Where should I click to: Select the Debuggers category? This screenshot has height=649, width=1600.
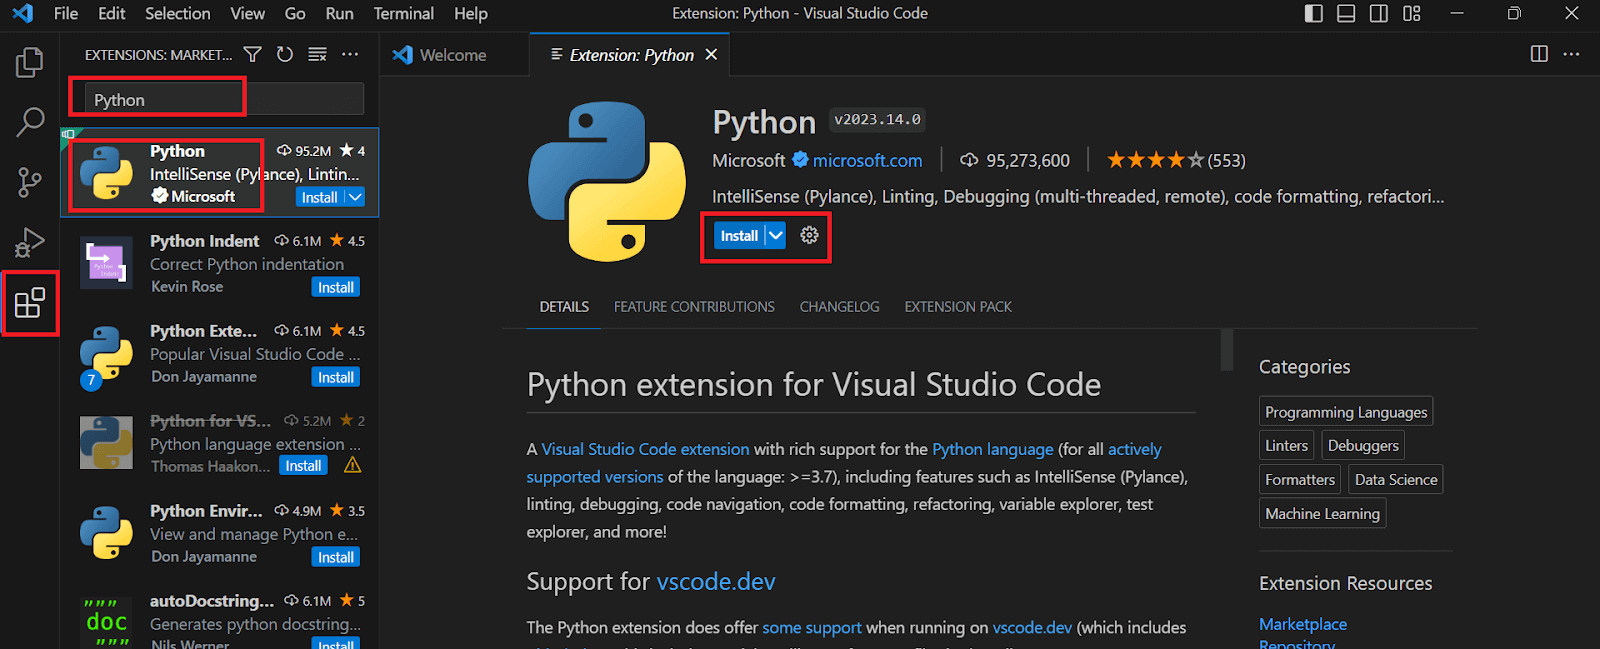[1363, 445]
